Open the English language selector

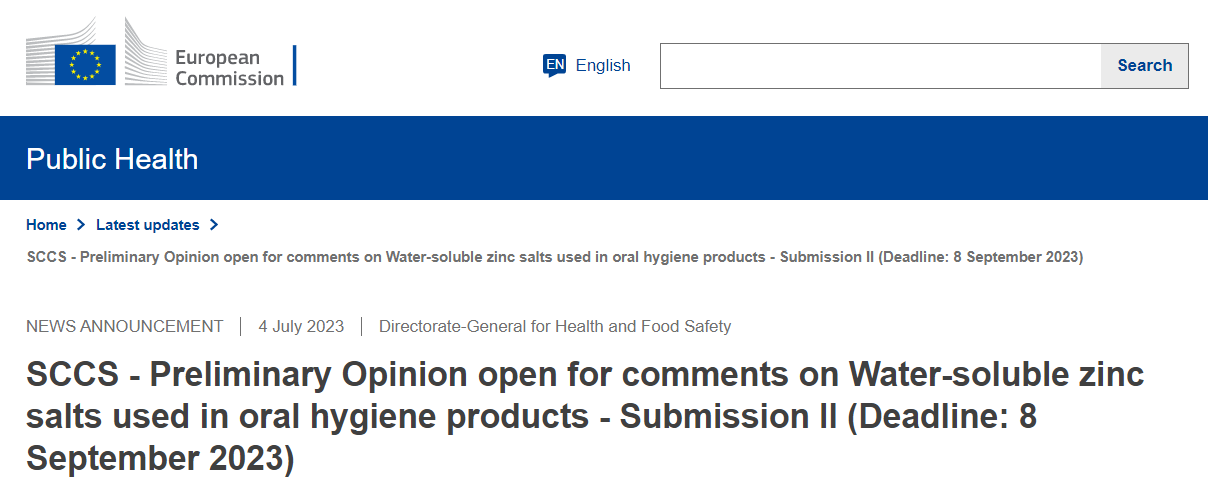coord(603,65)
